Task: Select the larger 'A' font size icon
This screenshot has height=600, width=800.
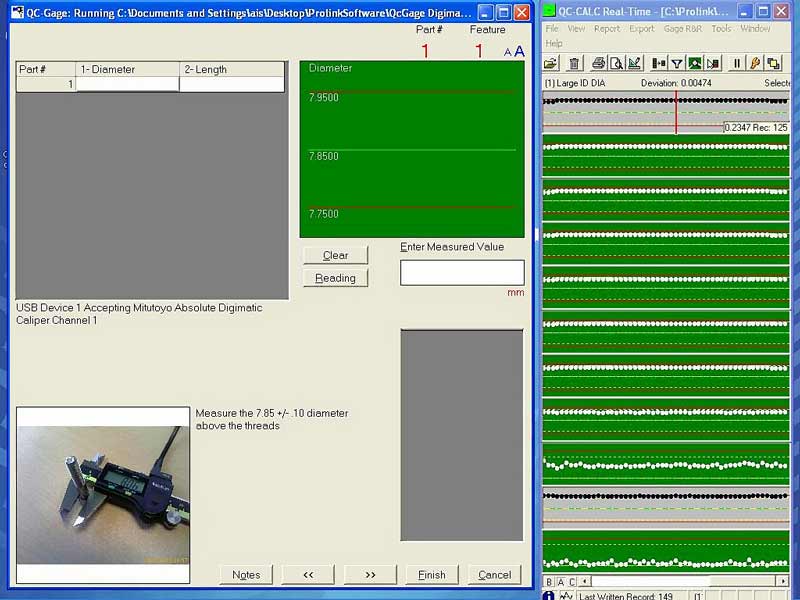Action: coord(519,52)
